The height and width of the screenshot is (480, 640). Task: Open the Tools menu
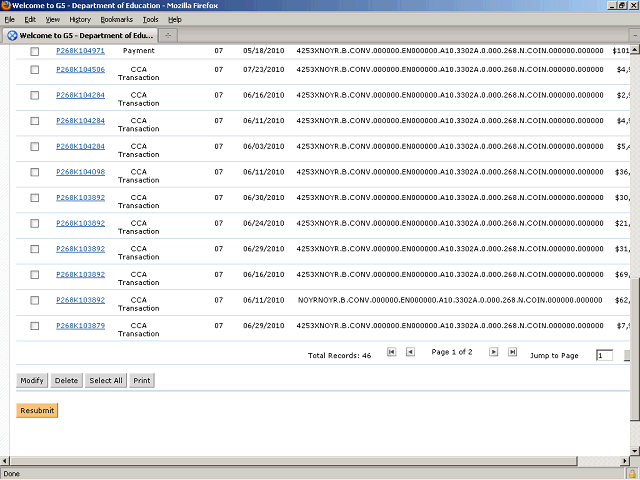(x=150, y=19)
